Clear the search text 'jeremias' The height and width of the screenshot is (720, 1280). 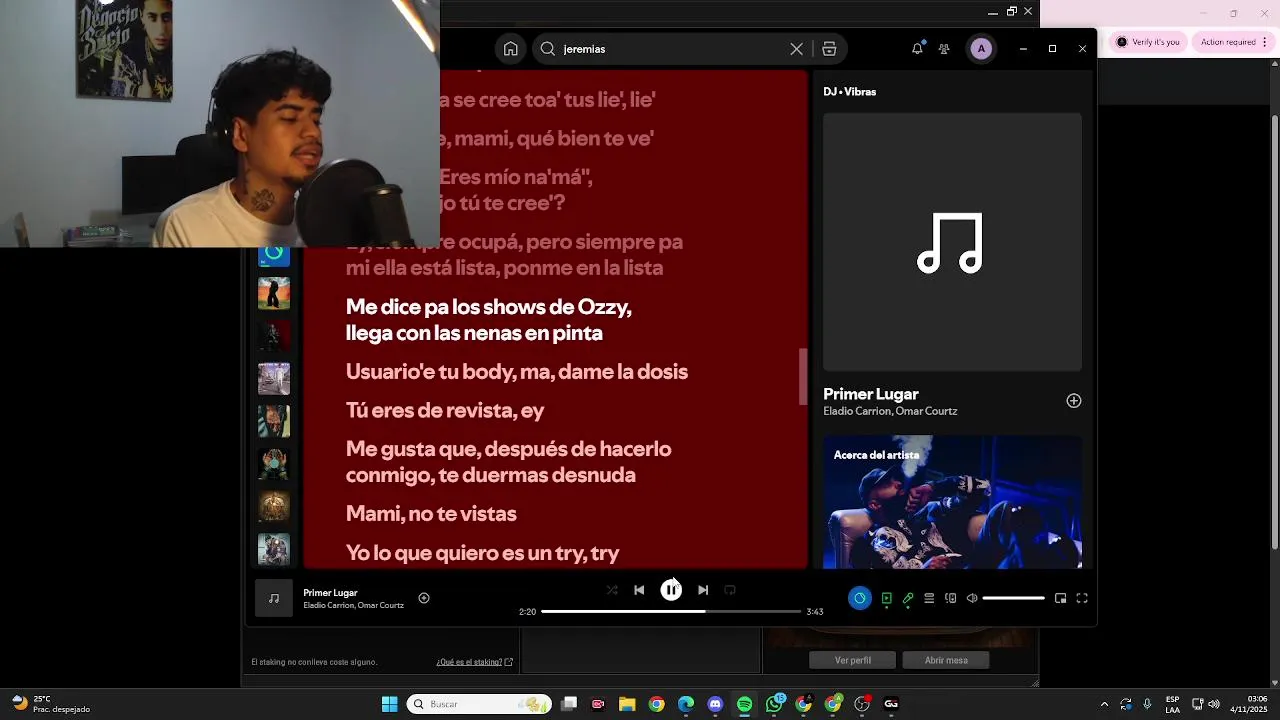click(796, 49)
